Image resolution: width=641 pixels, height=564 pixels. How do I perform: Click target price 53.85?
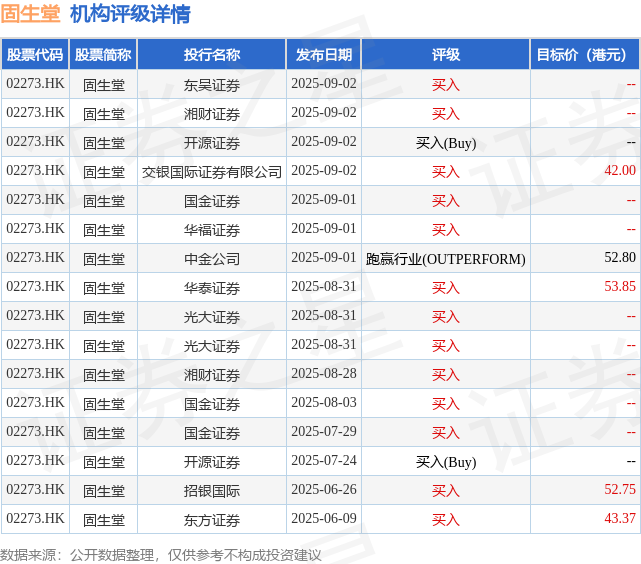coord(620,286)
